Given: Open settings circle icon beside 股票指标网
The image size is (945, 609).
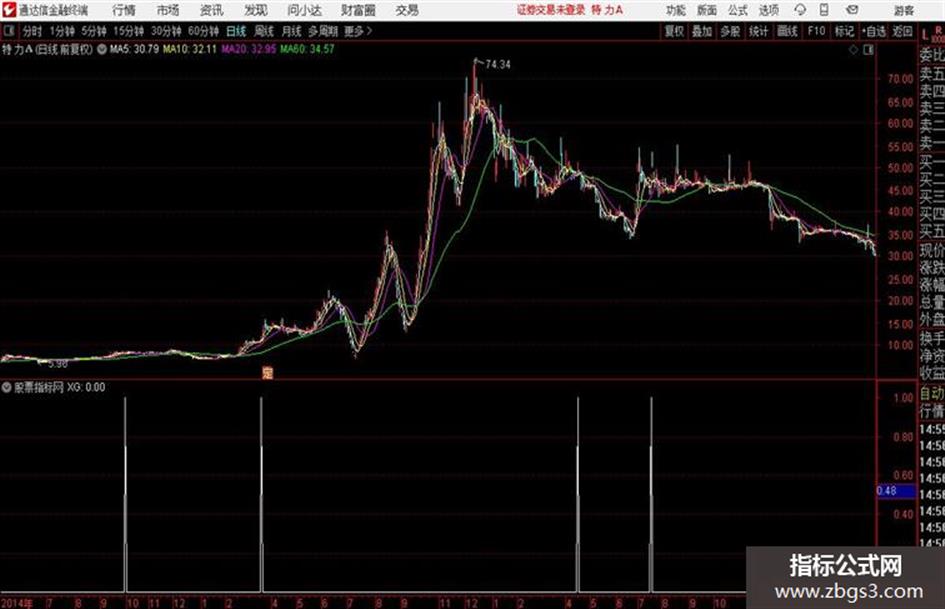Looking at the screenshot, I should click(x=7, y=387).
